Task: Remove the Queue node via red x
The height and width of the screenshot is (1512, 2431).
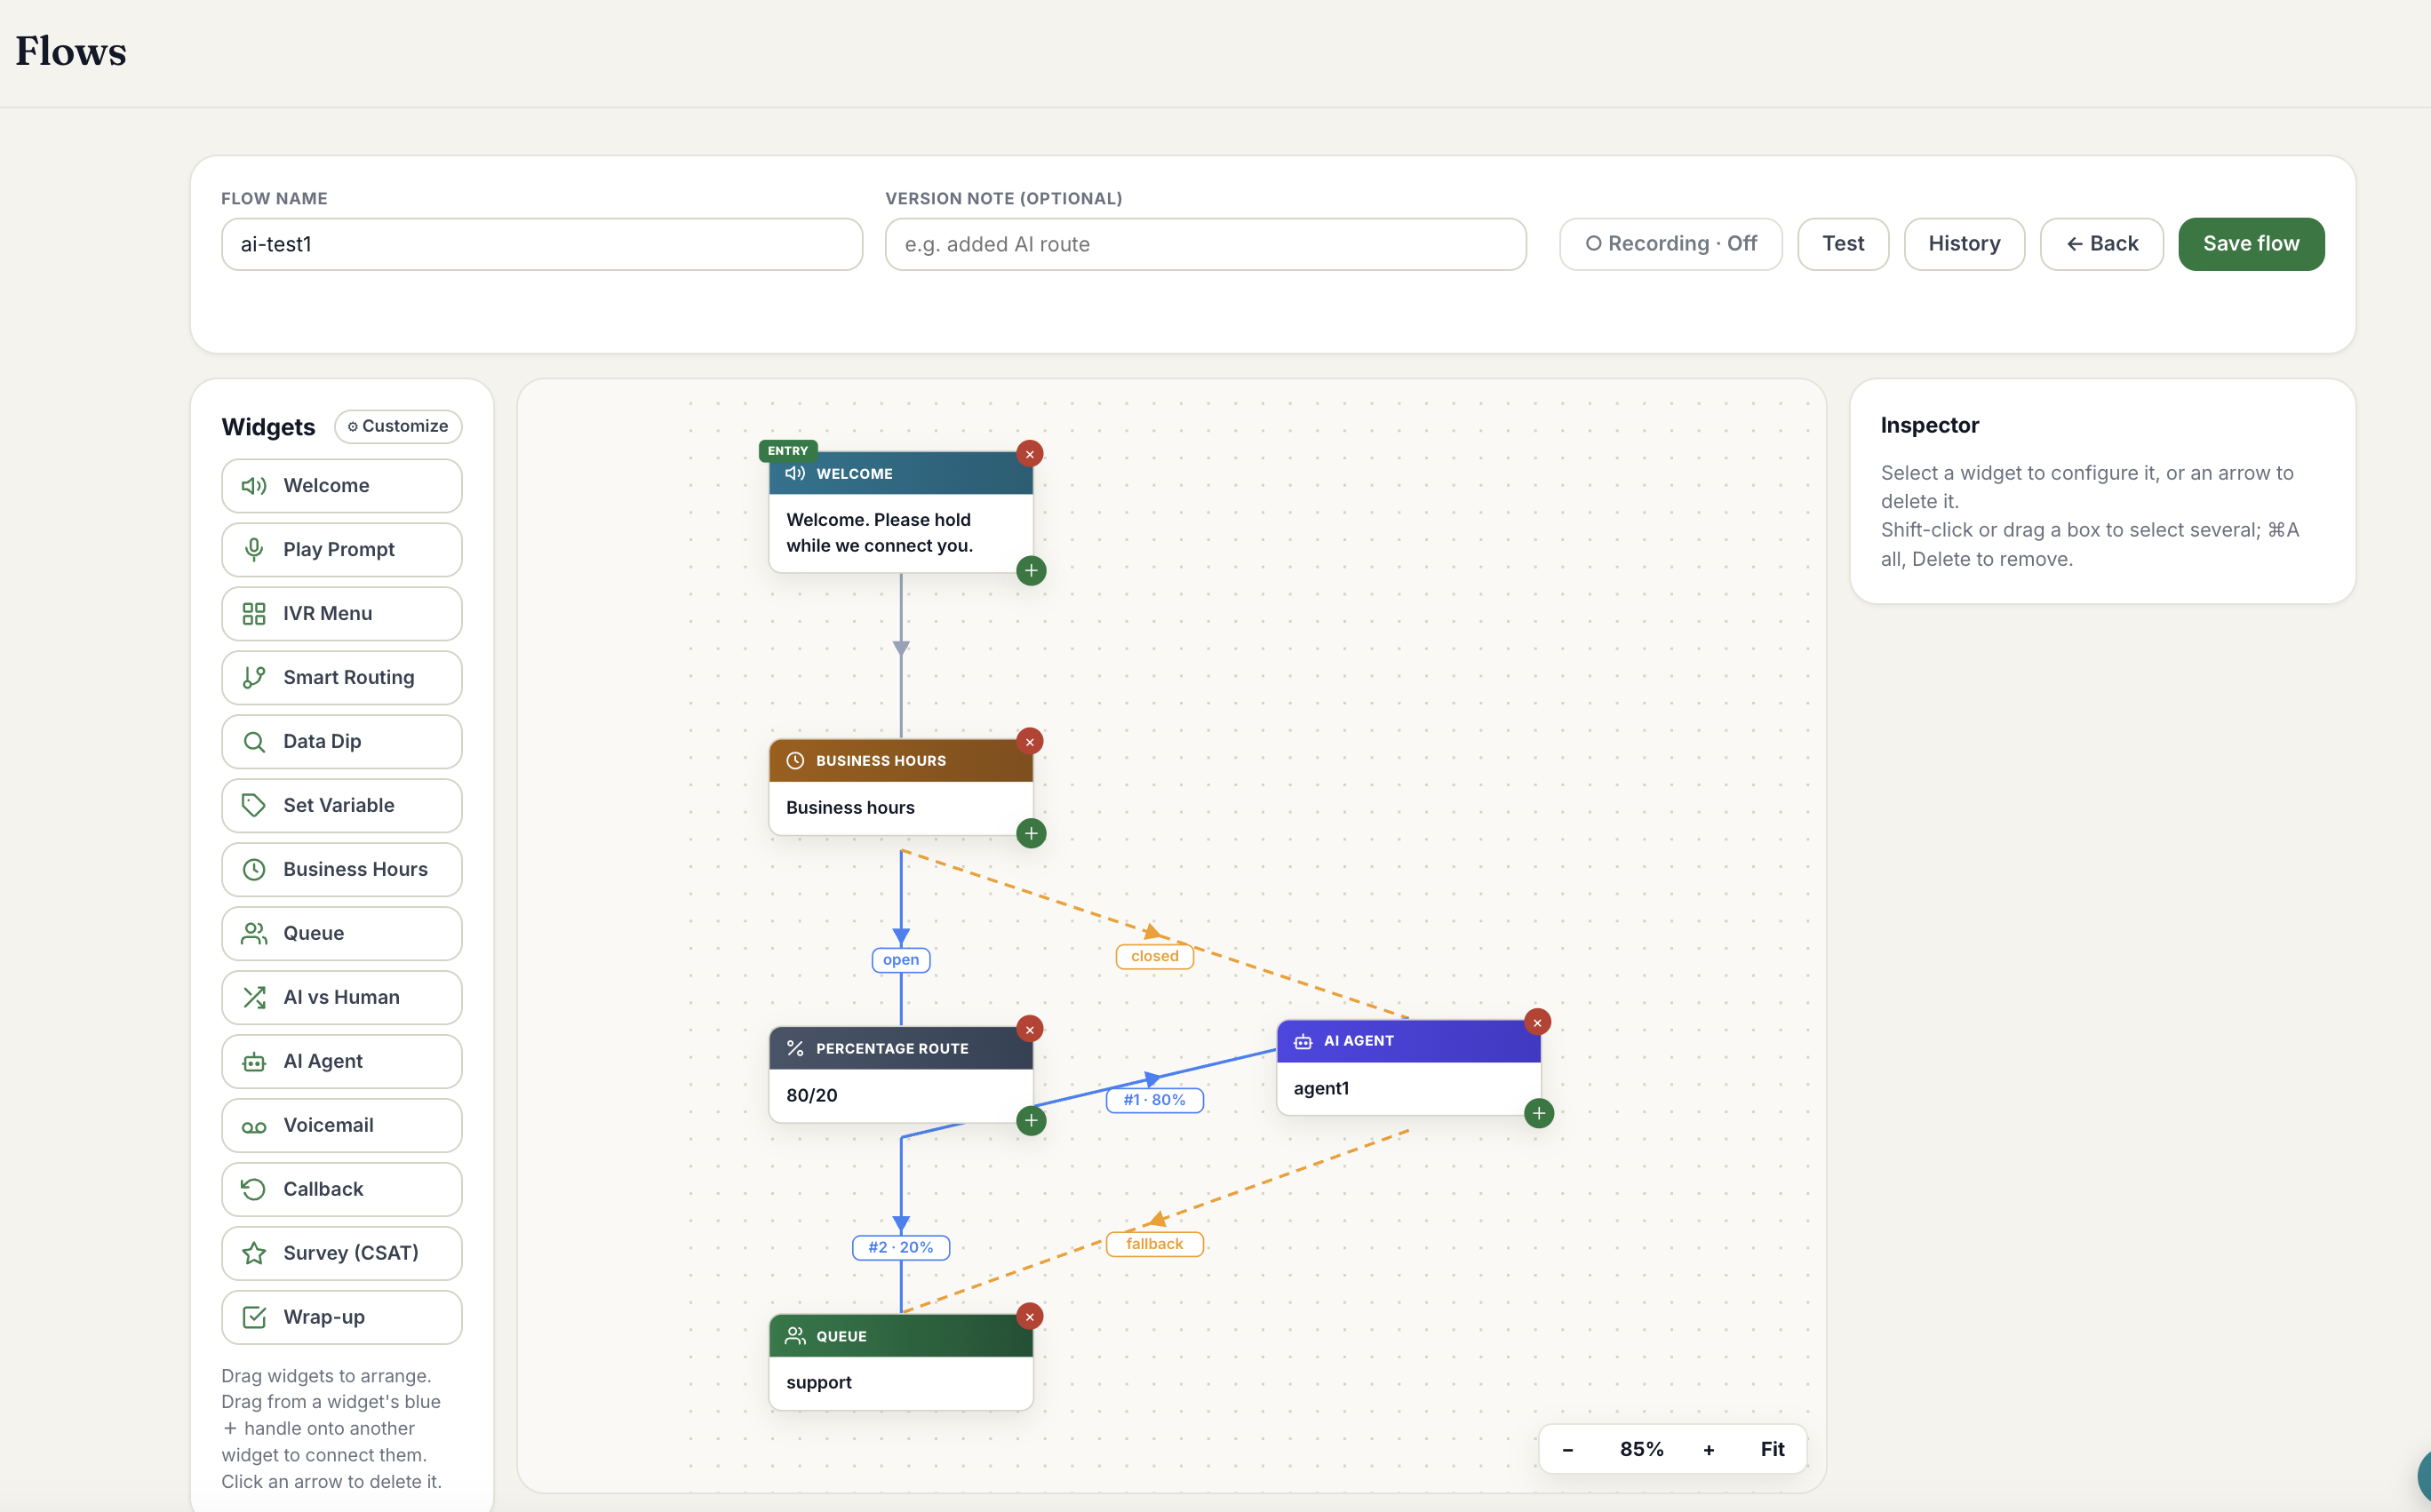Action: (1030, 1317)
